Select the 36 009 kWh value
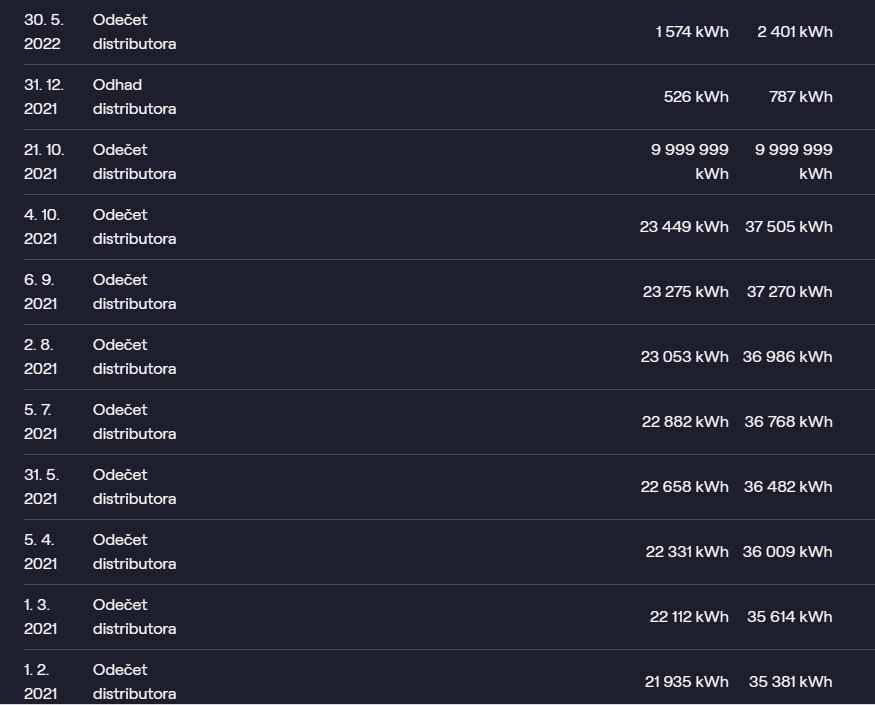The width and height of the screenshot is (875, 705). (787, 552)
